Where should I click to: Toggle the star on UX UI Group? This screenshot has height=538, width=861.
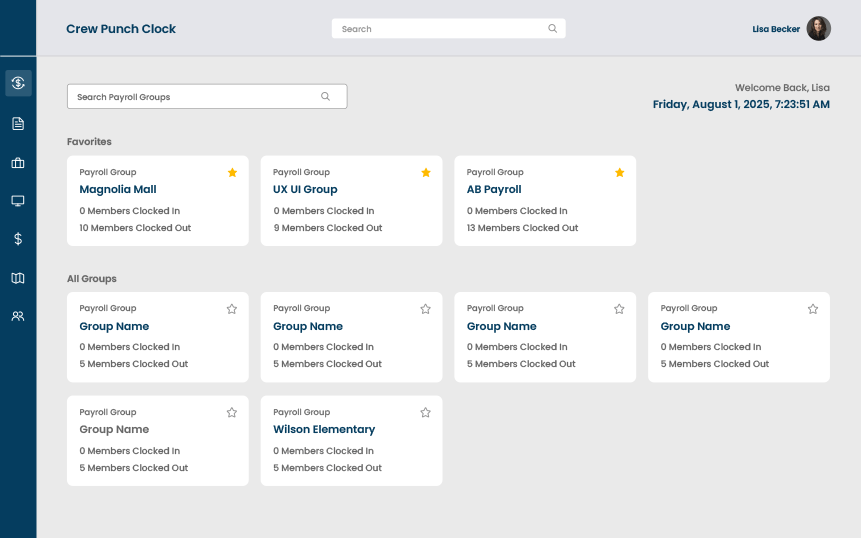[426, 173]
